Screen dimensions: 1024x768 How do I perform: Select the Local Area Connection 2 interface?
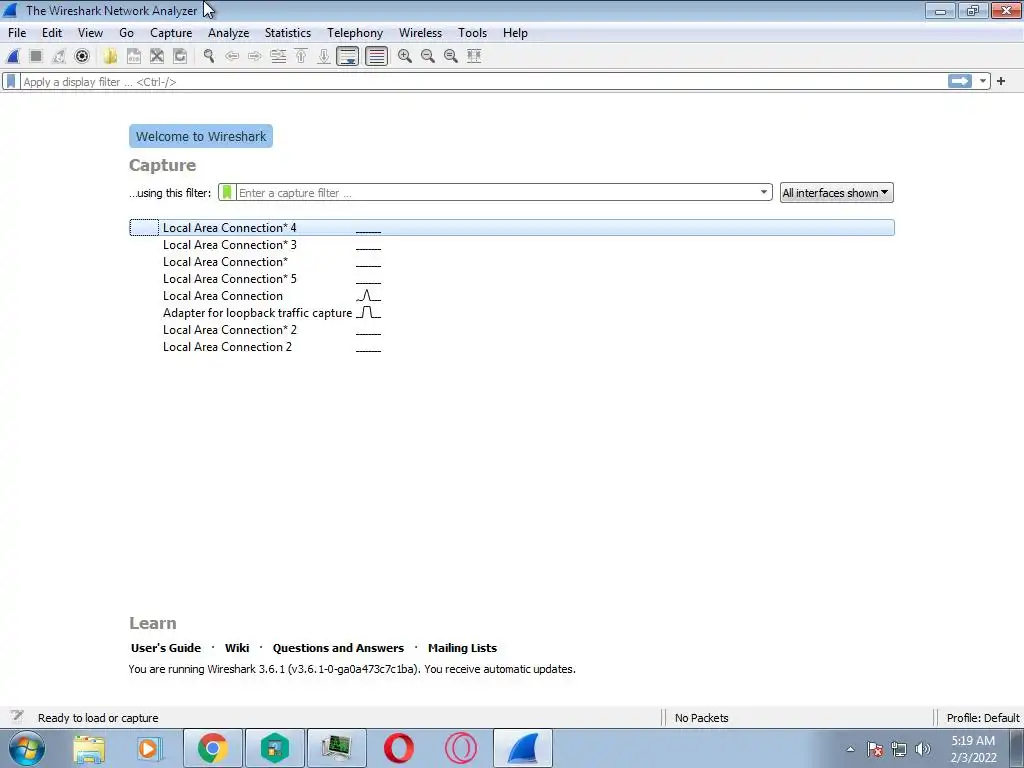click(512, 347)
